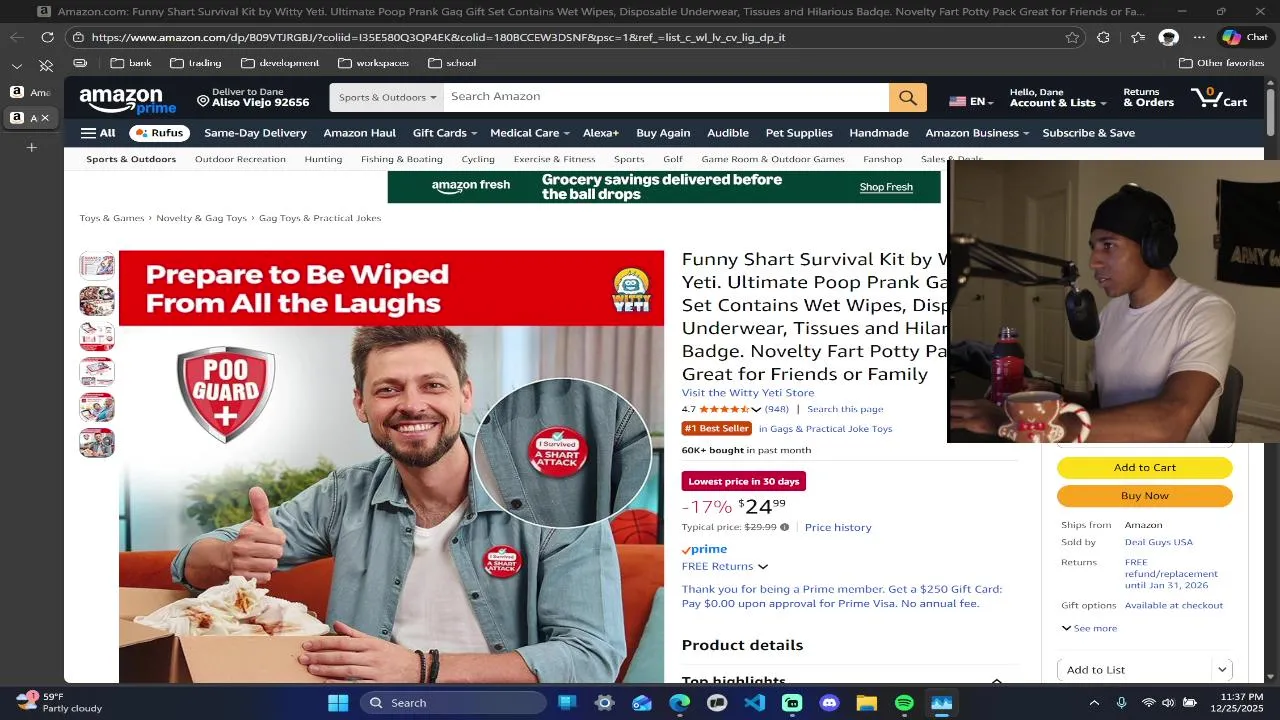Open the browser three-dot settings menu
1280x720 pixels.
pos(1198,37)
